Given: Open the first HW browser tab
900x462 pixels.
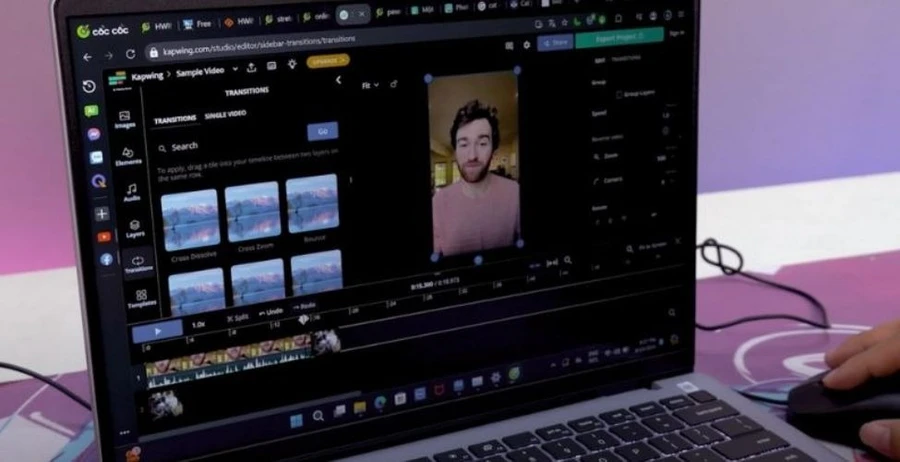Looking at the screenshot, I should tap(156, 26).
